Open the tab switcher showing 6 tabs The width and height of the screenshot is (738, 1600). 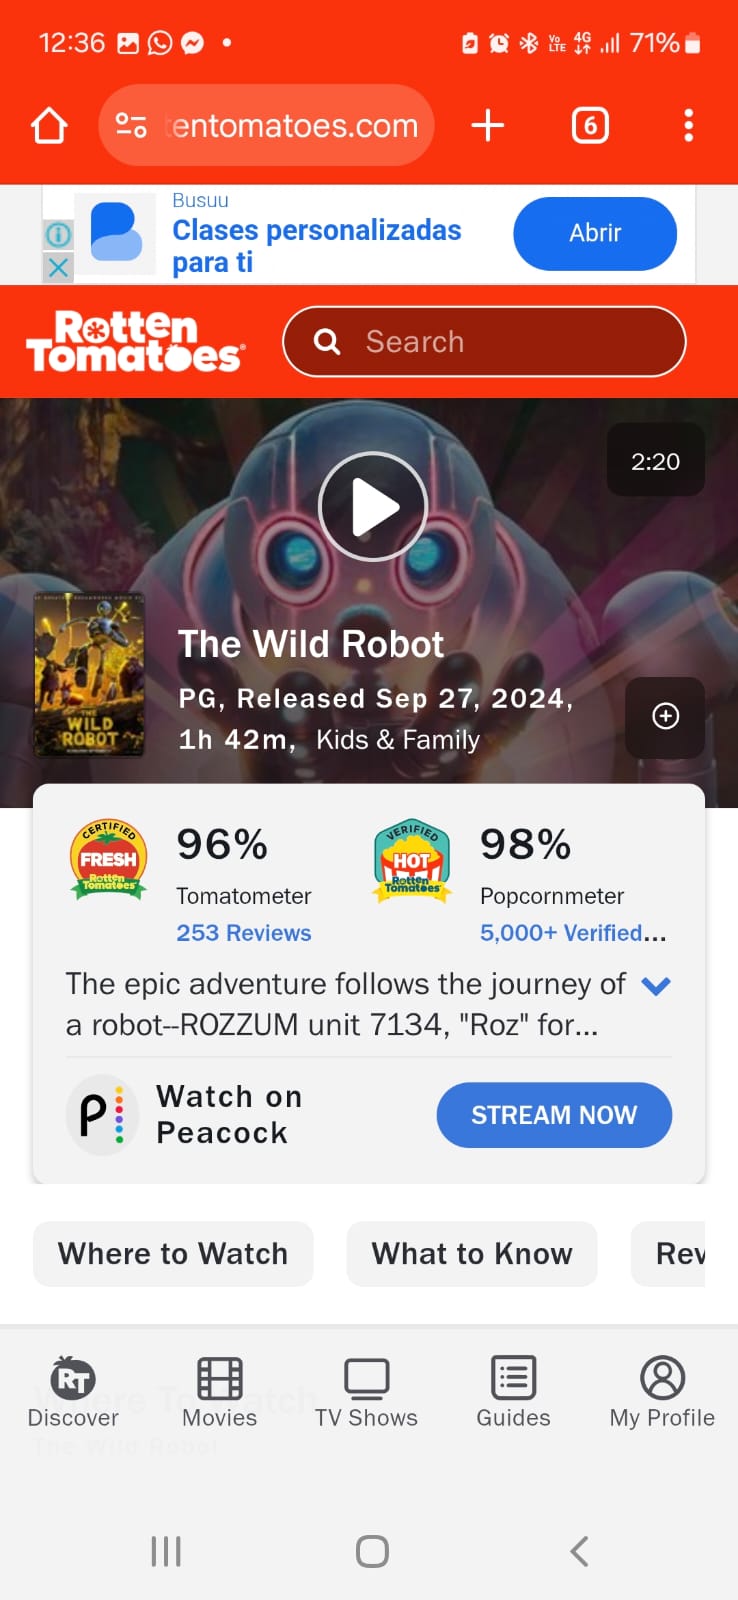tap(590, 126)
